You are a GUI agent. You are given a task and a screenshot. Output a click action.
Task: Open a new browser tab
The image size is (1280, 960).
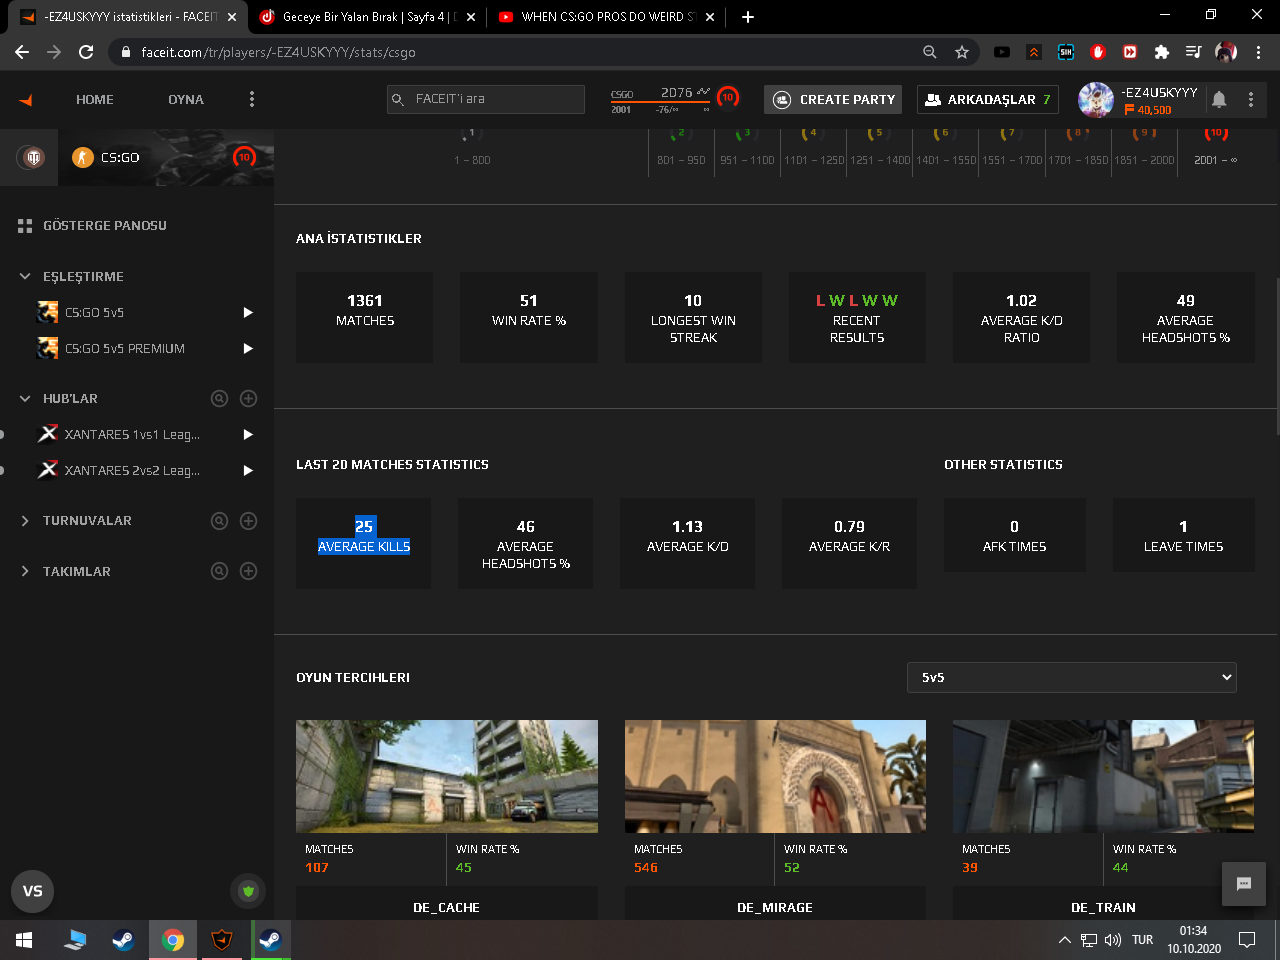[x=748, y=17]
